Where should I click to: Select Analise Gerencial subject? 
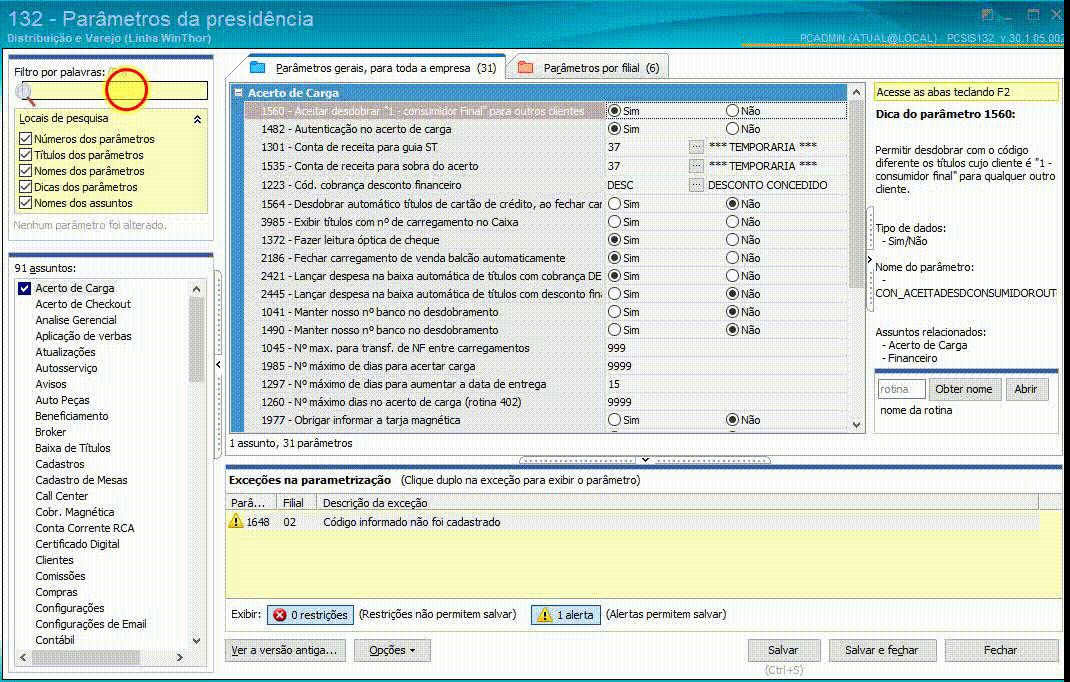click(x=76, y=319)
